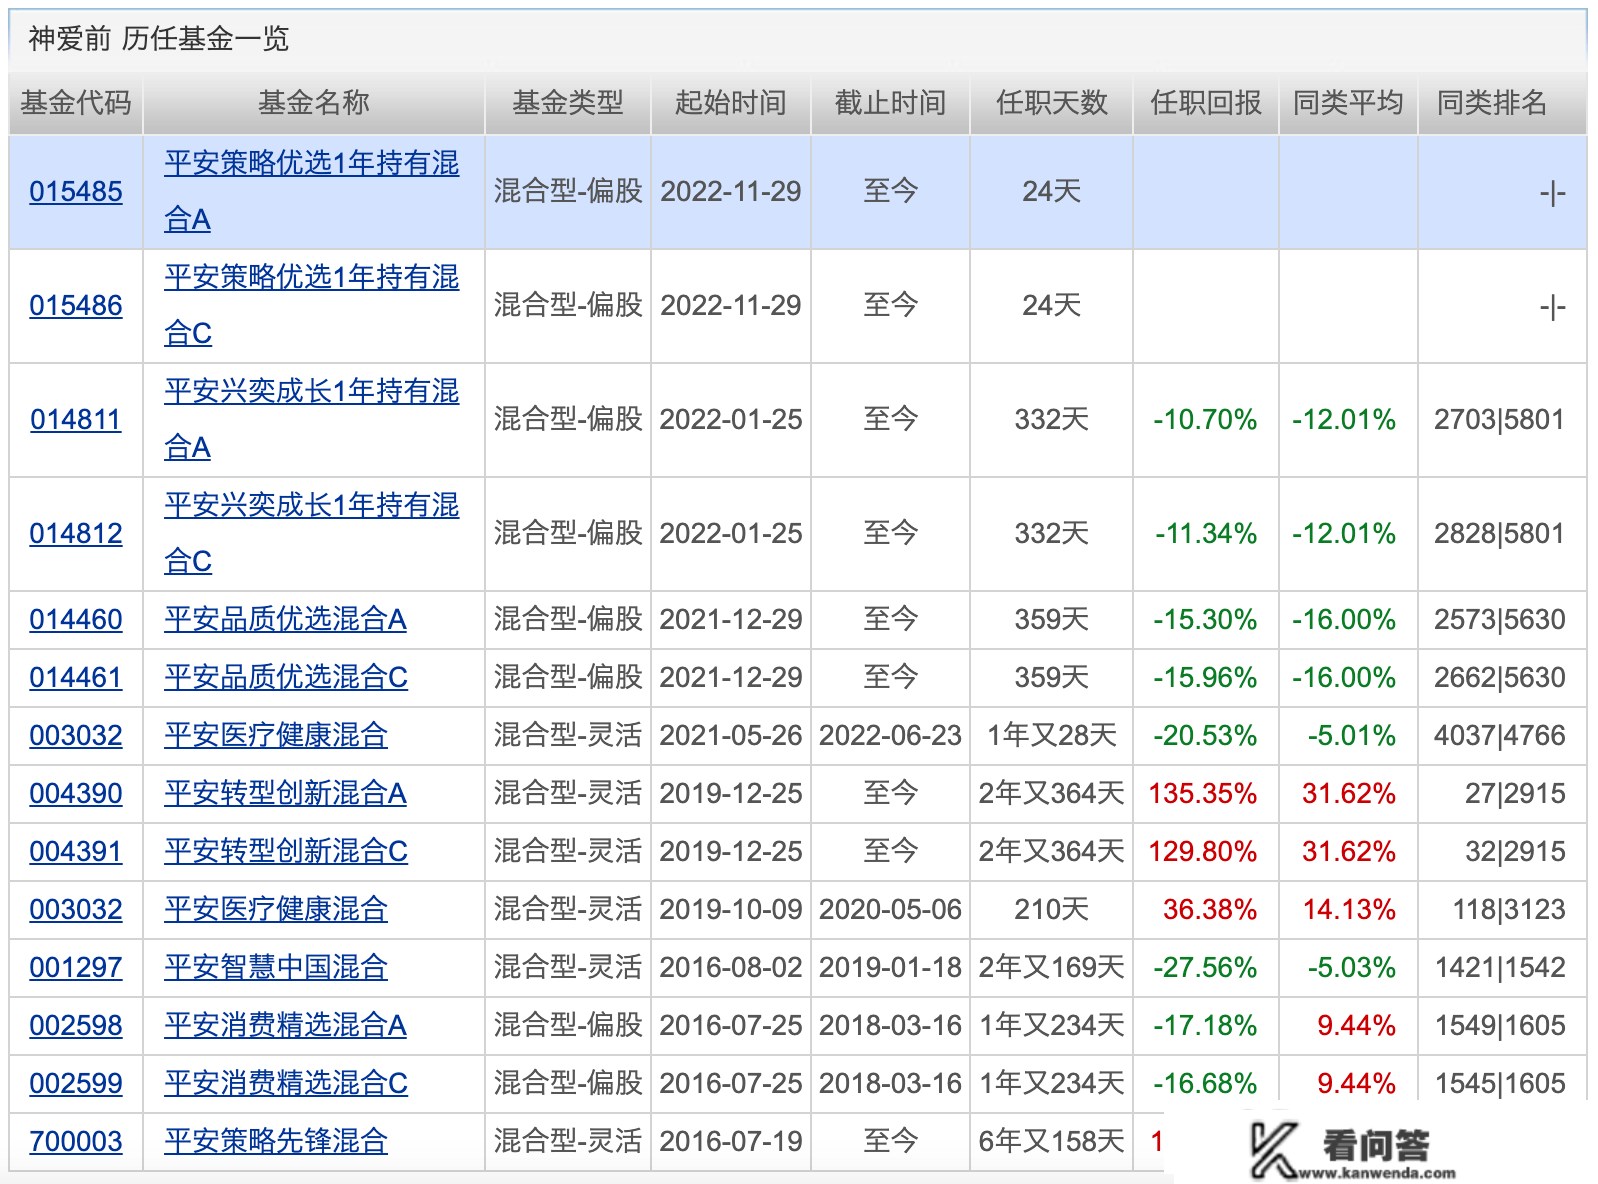Select the -15.30% return value

[x=1205, y=620]
